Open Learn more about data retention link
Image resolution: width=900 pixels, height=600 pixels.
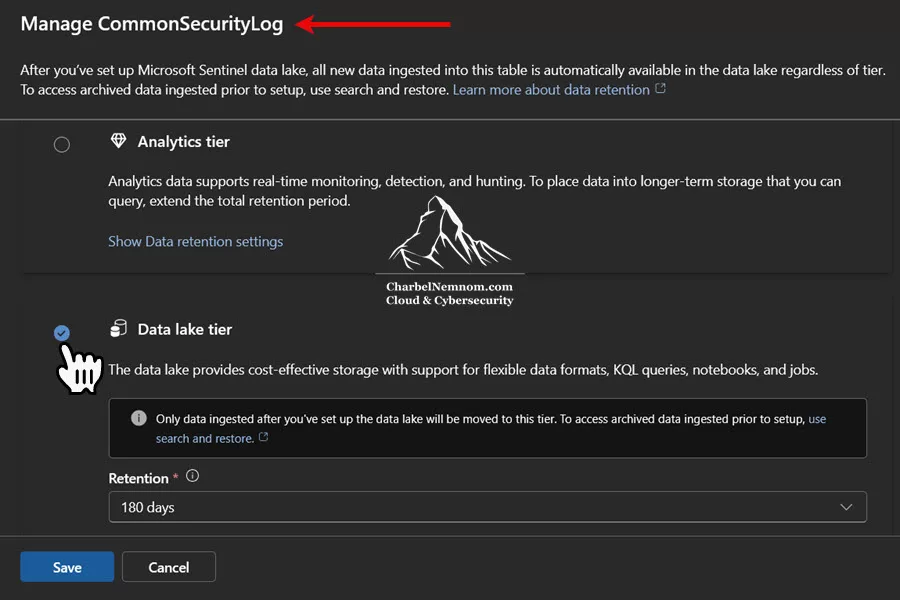(551, 90)
